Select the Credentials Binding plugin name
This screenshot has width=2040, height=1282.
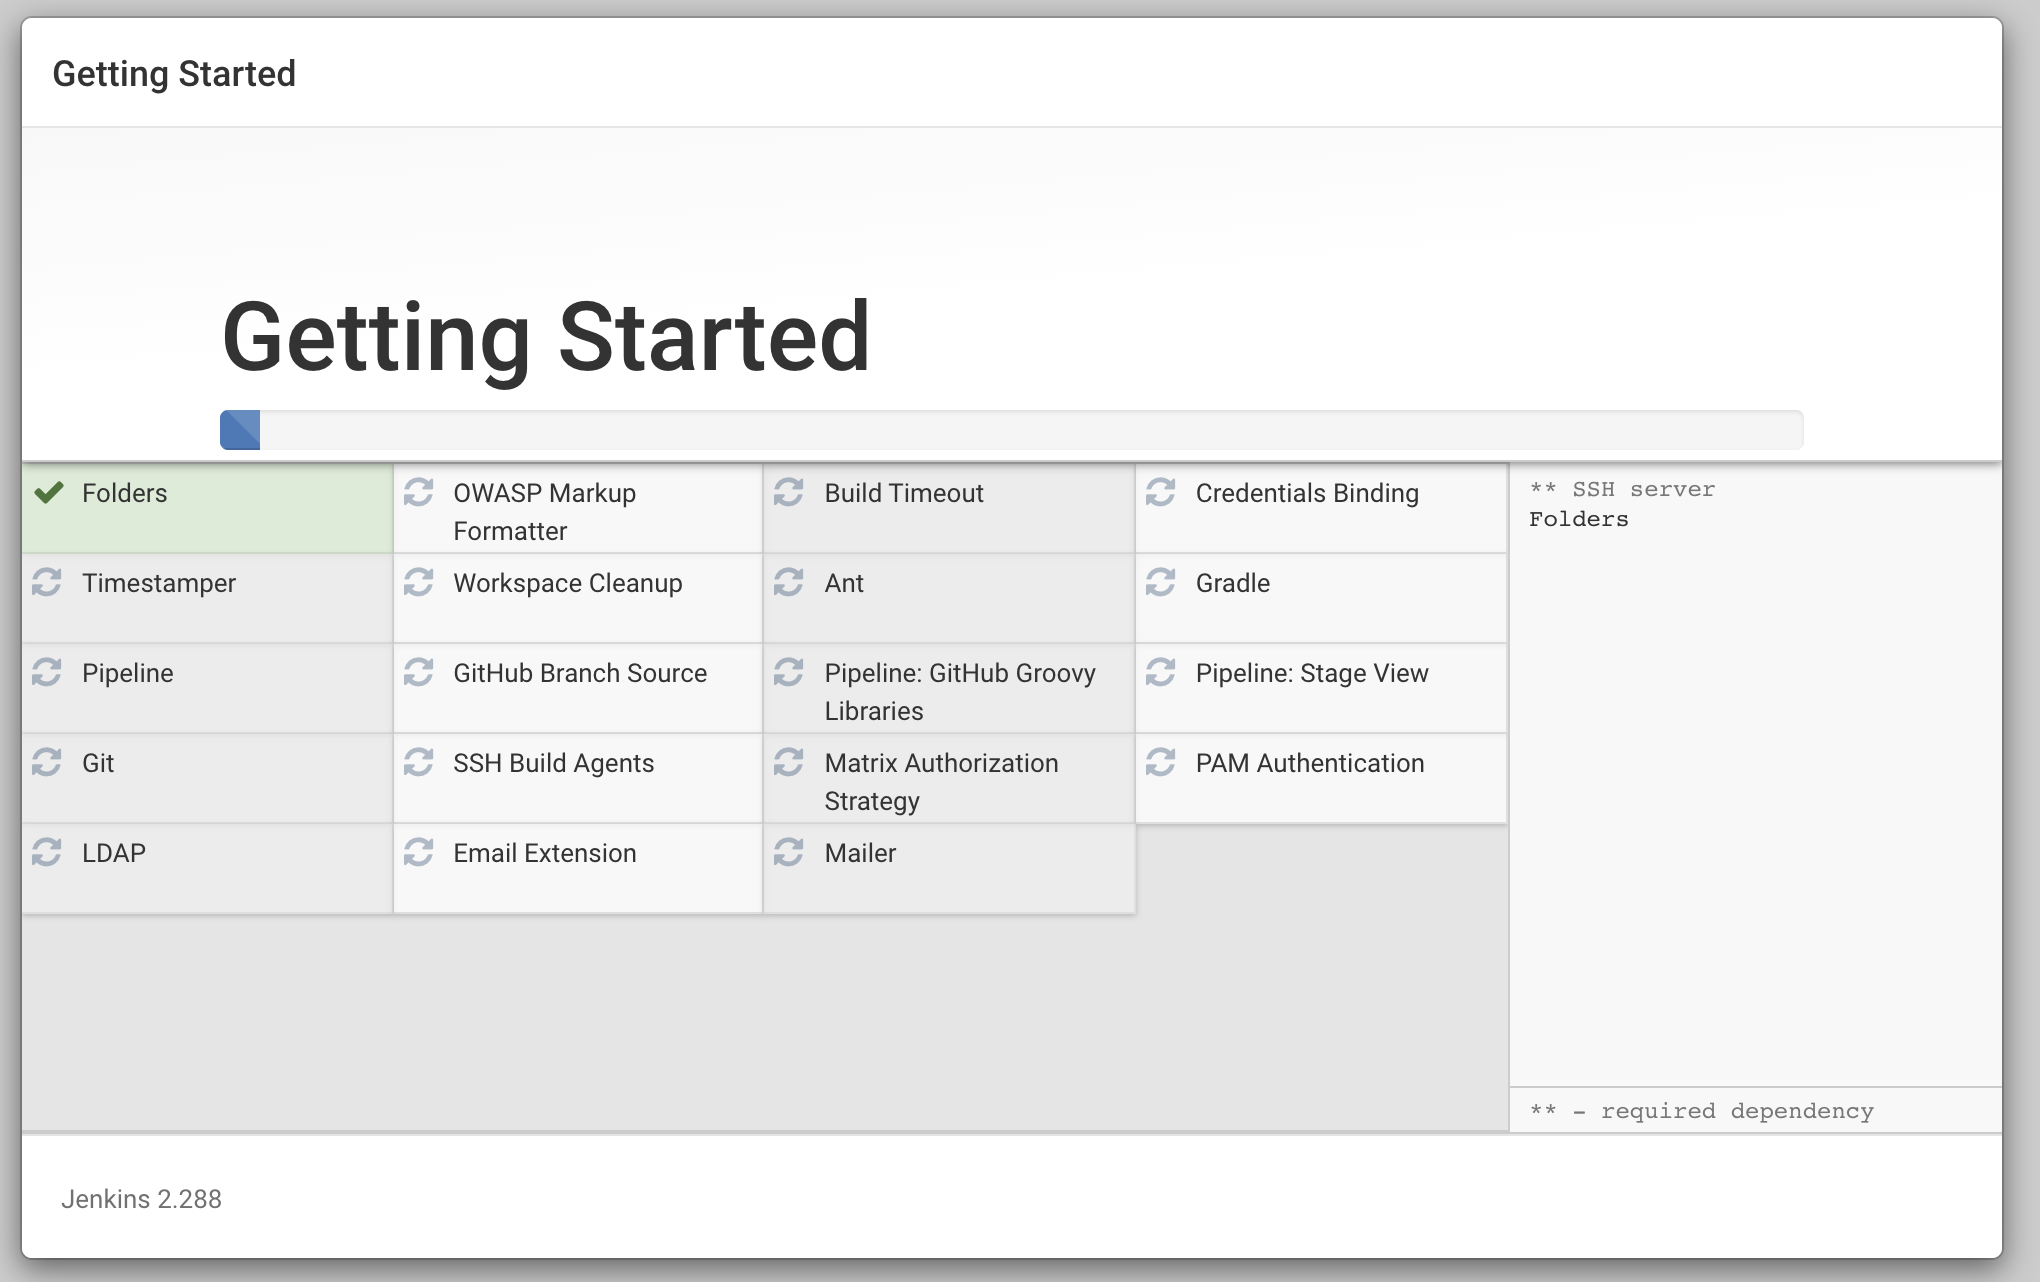pos(1307,493)
